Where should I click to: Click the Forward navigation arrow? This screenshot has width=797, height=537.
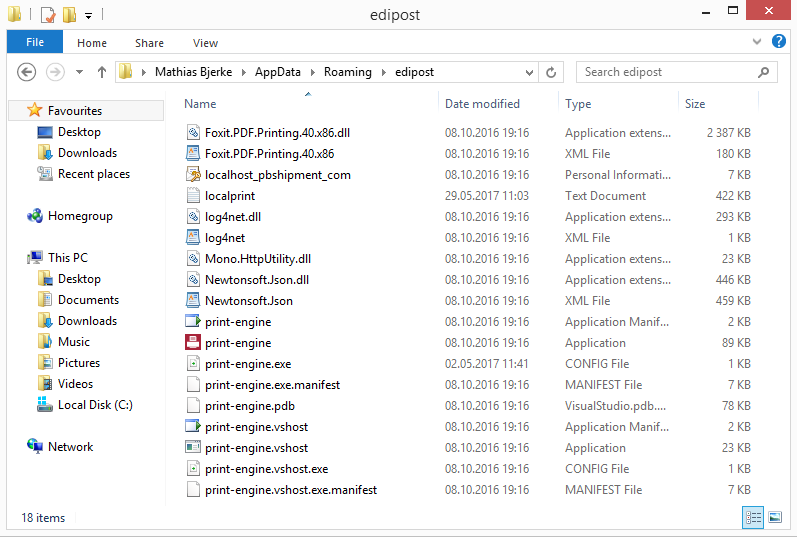click(55, 72)
